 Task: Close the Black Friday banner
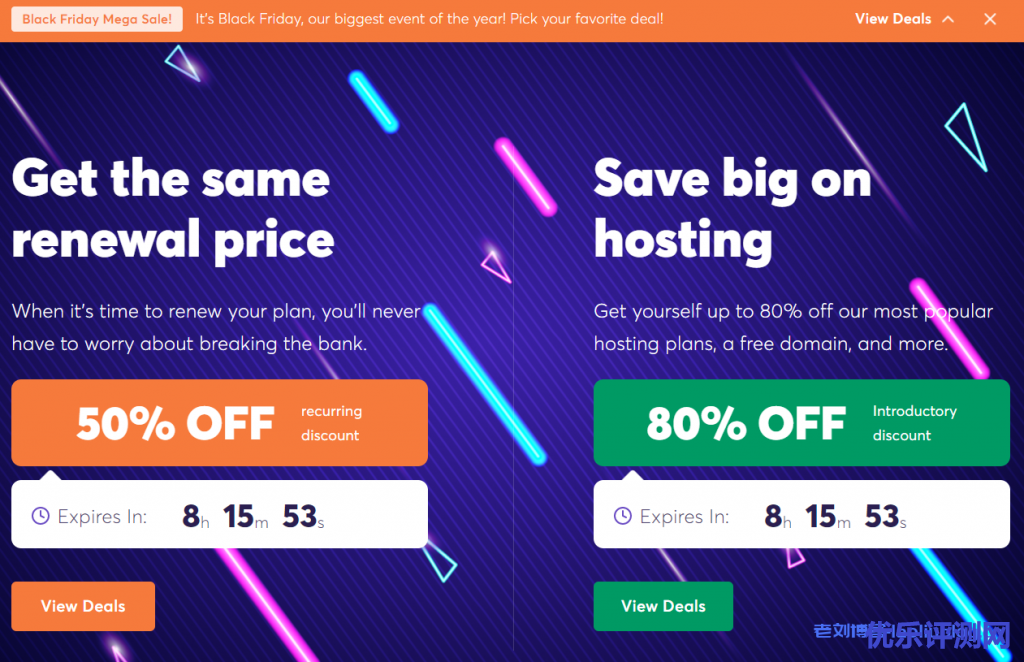(x=990, y=19)
